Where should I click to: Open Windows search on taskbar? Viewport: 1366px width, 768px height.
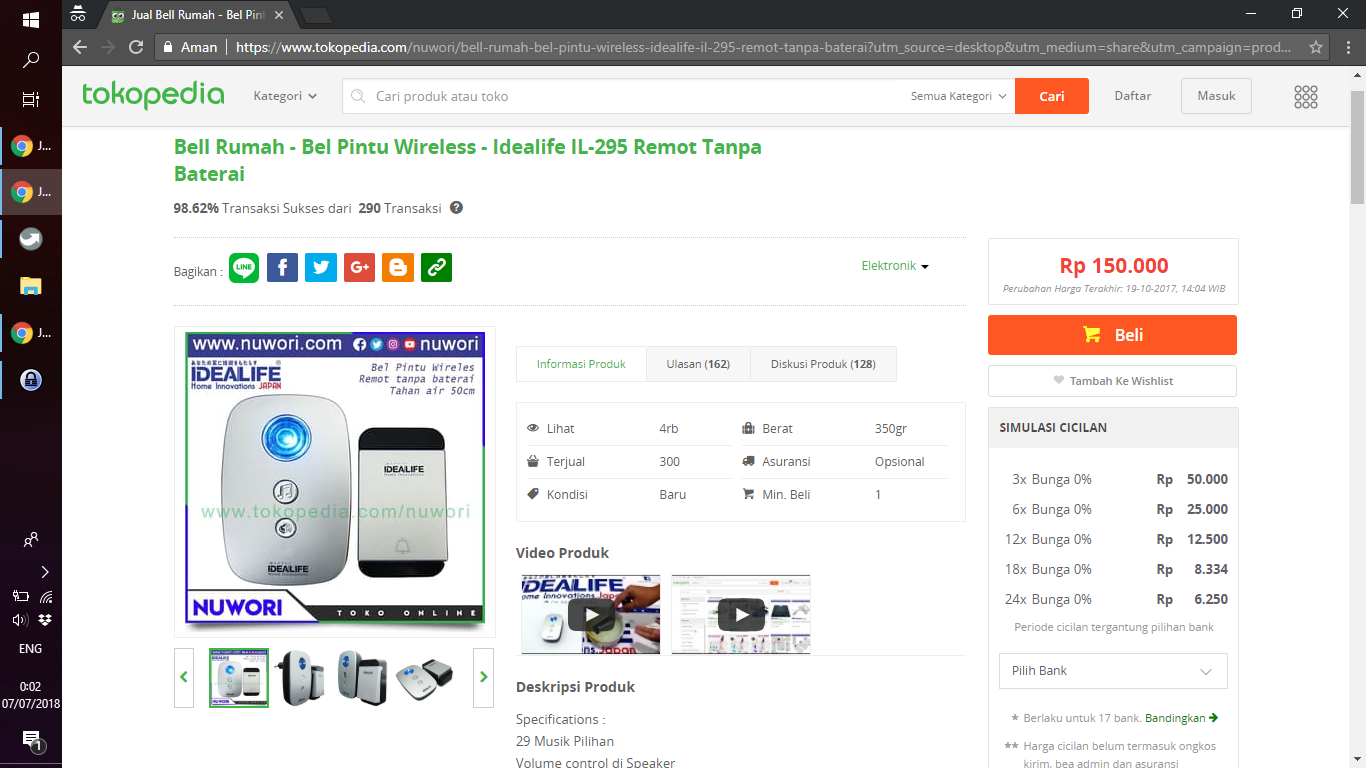pyautogui.click(x=30, y=59)
